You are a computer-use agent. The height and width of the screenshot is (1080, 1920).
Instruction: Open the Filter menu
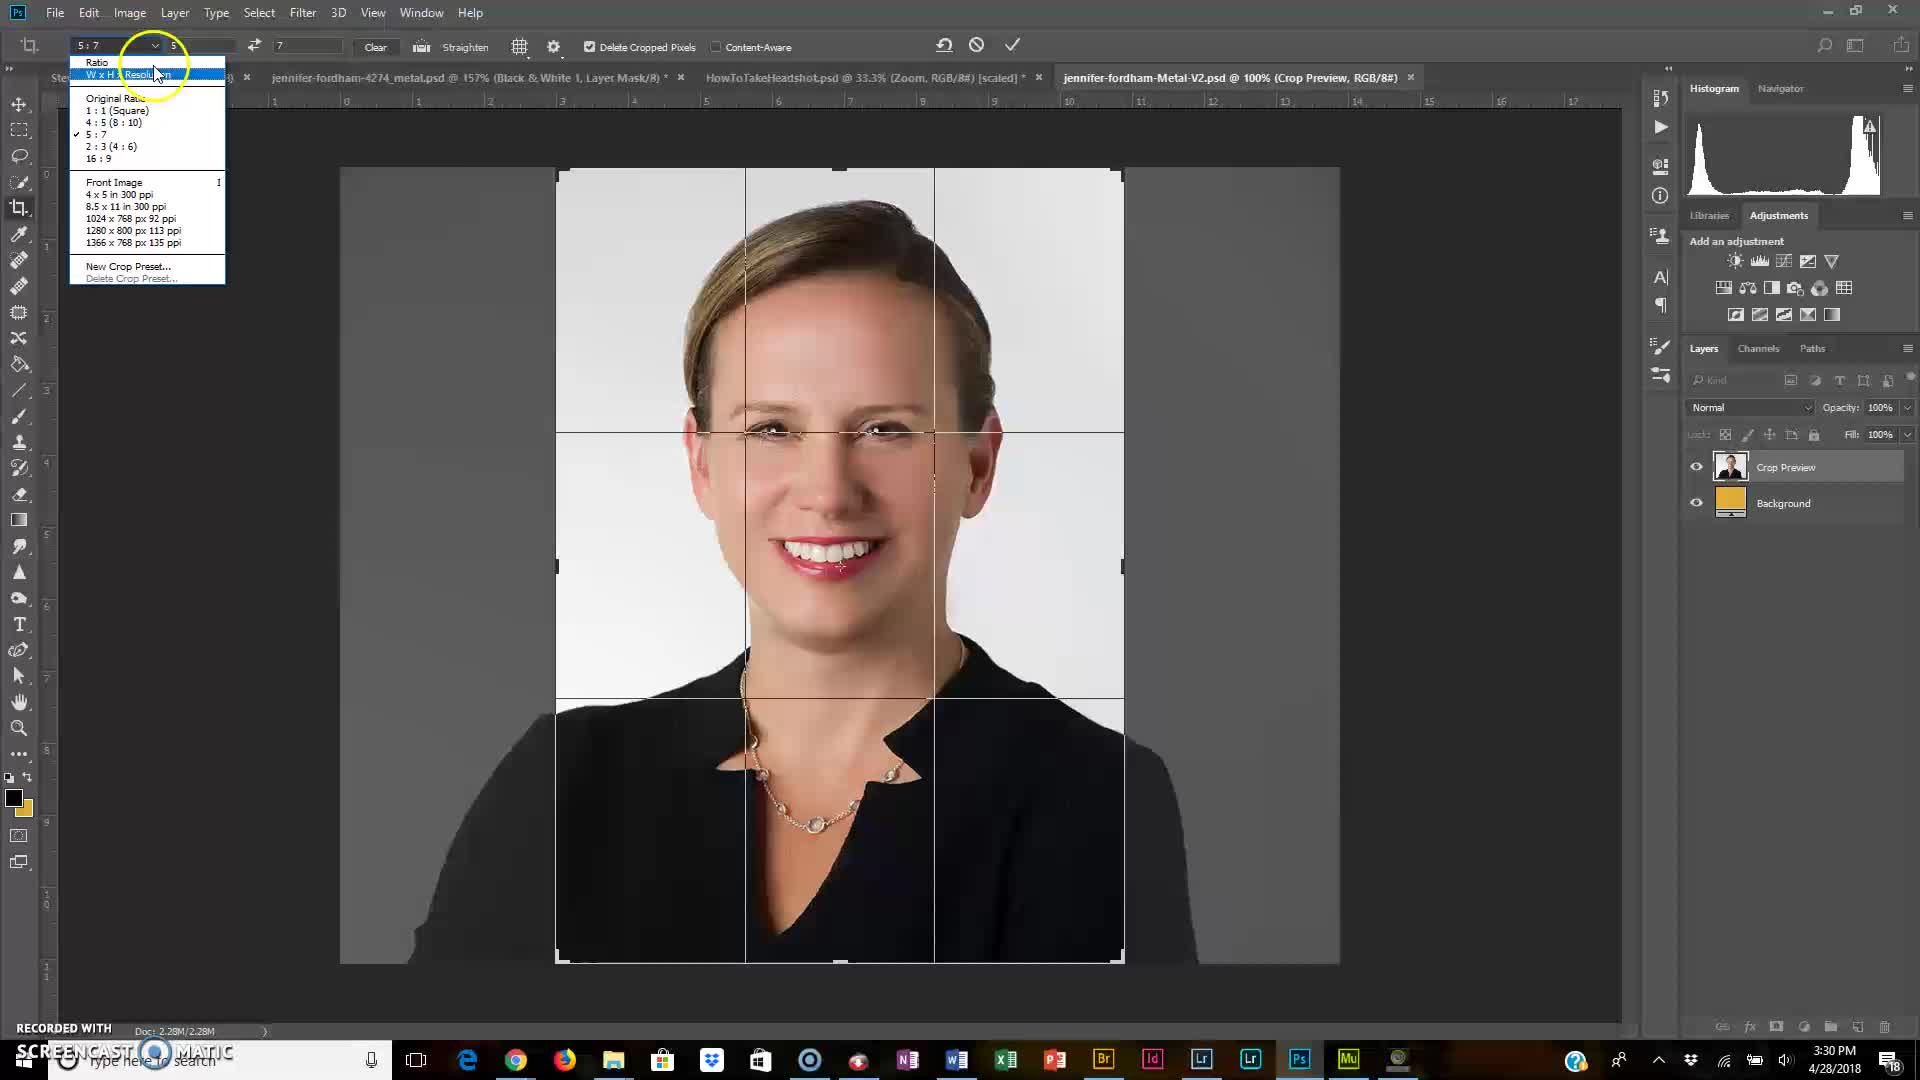pyautogui.click(x=302, y=13)
